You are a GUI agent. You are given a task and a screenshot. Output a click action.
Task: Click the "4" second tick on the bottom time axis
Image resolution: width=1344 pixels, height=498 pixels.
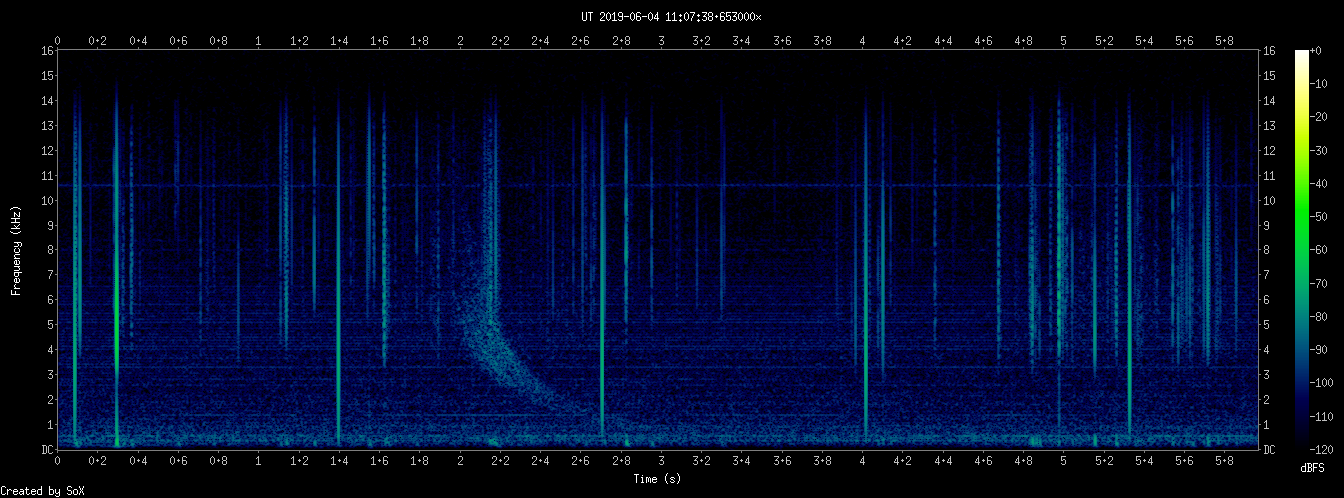(x=863, y=461)
